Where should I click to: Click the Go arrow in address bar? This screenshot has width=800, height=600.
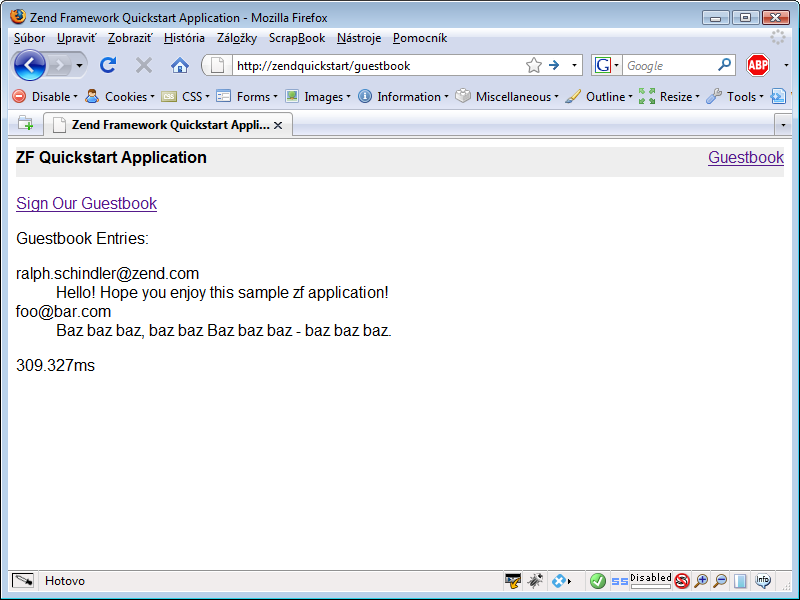(554, 65)
